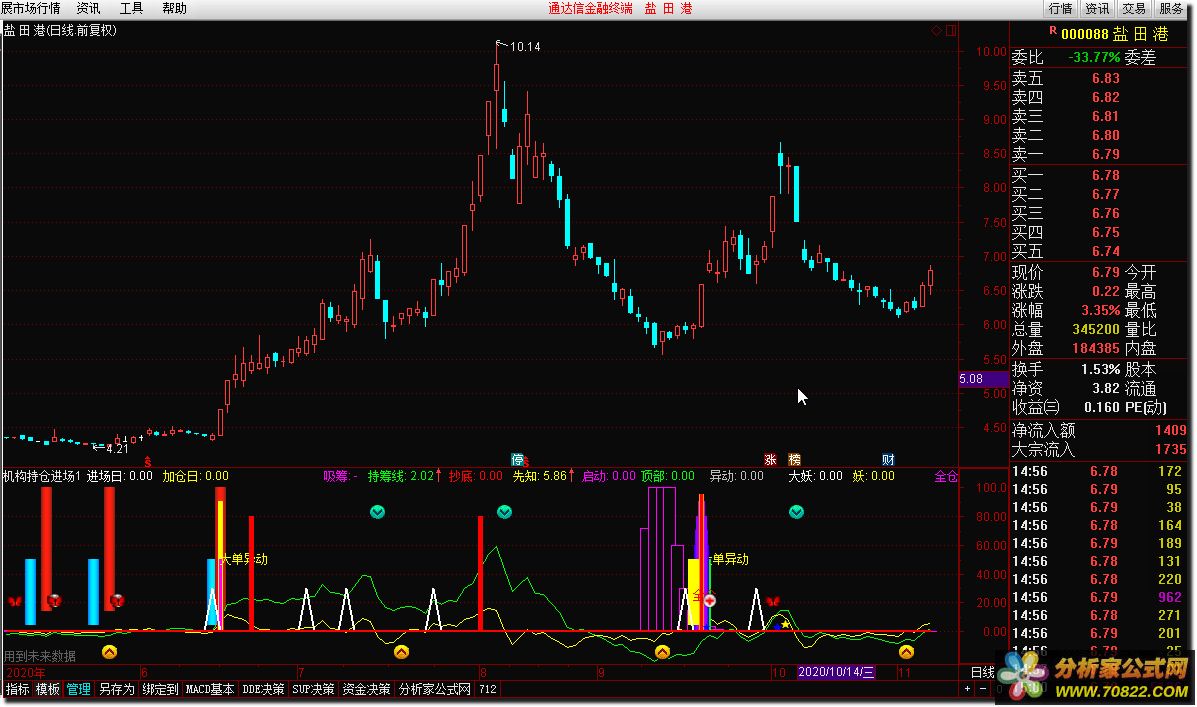1197x707 pixels.
Task: Switch to the 资金决策 indicator tab
Action: click(x=366, y=689)
